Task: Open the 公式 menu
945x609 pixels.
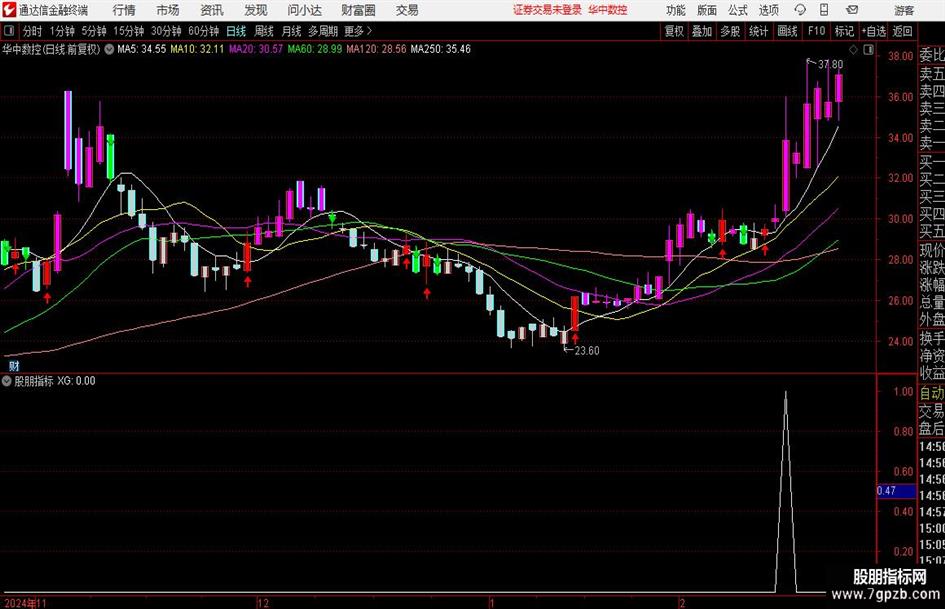Action: 738,10
